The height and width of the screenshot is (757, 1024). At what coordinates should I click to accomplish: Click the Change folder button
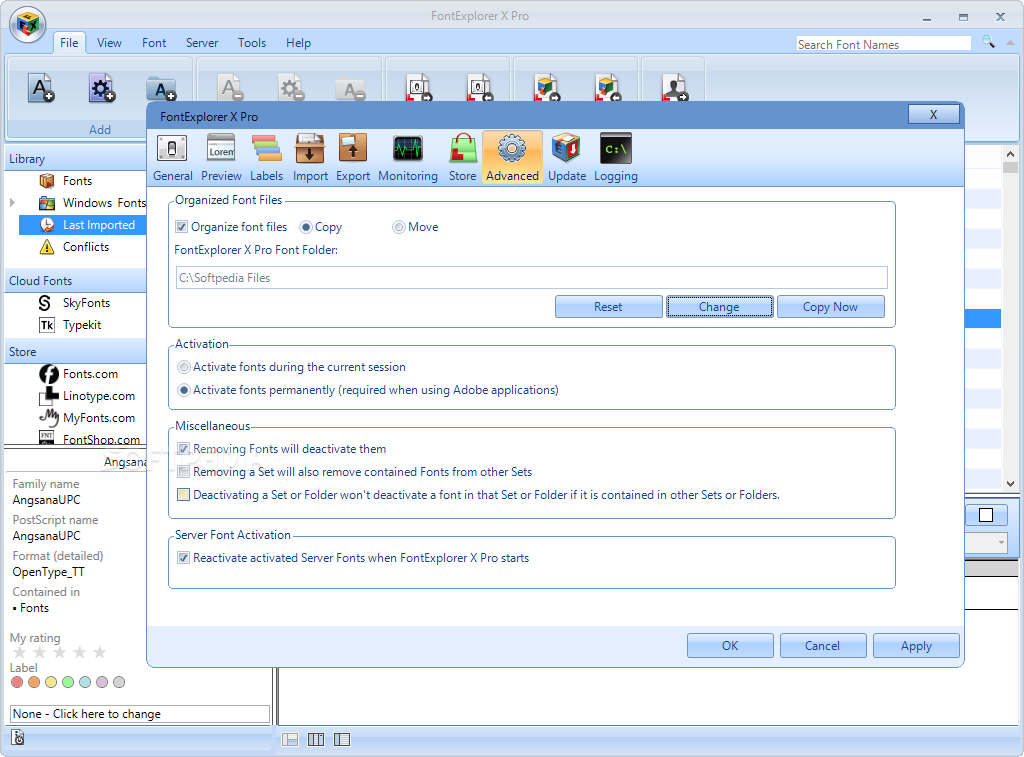719,306
